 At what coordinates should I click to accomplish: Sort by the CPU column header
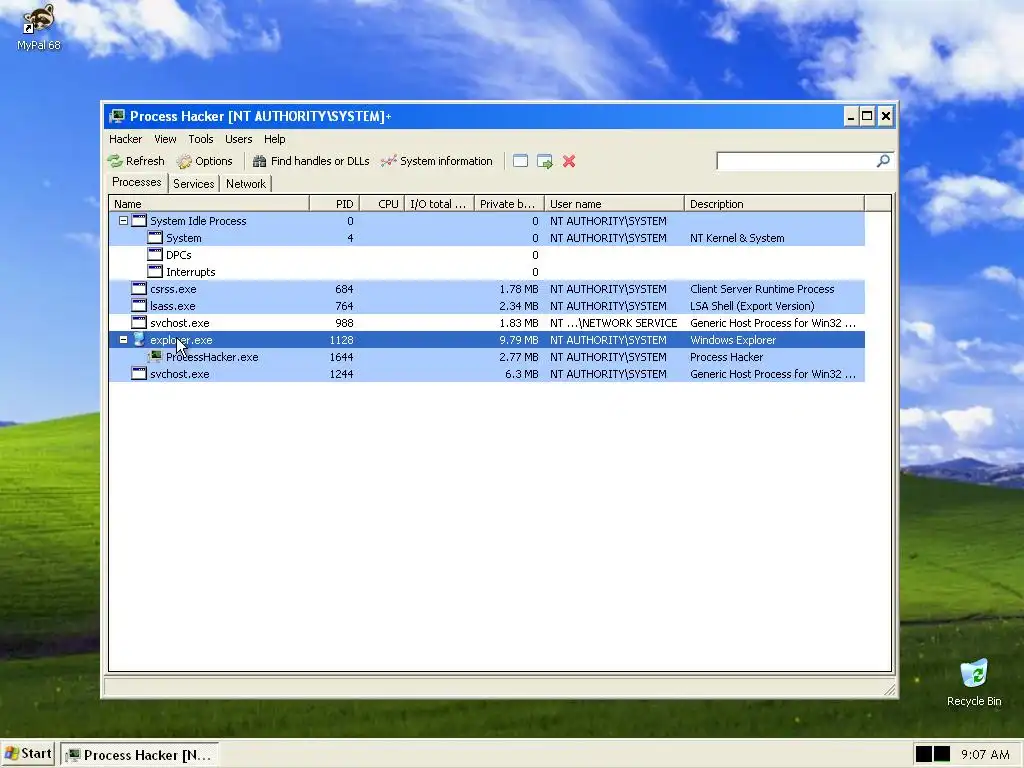(x=382, y=204)
